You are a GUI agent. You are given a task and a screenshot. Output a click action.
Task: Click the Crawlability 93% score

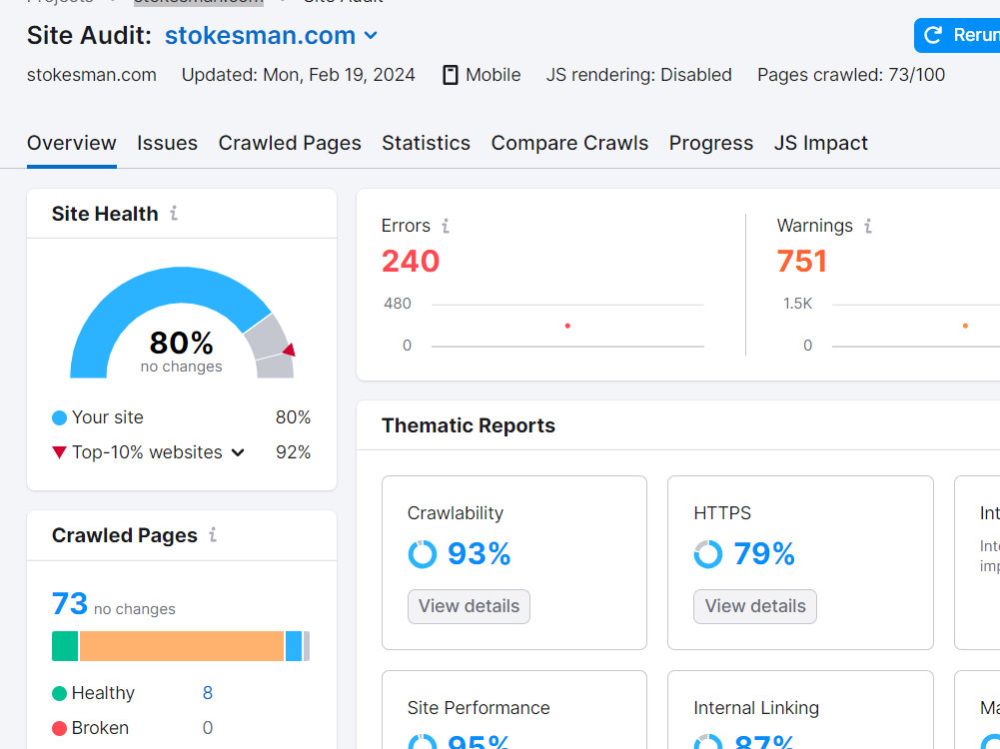point(479,553)
